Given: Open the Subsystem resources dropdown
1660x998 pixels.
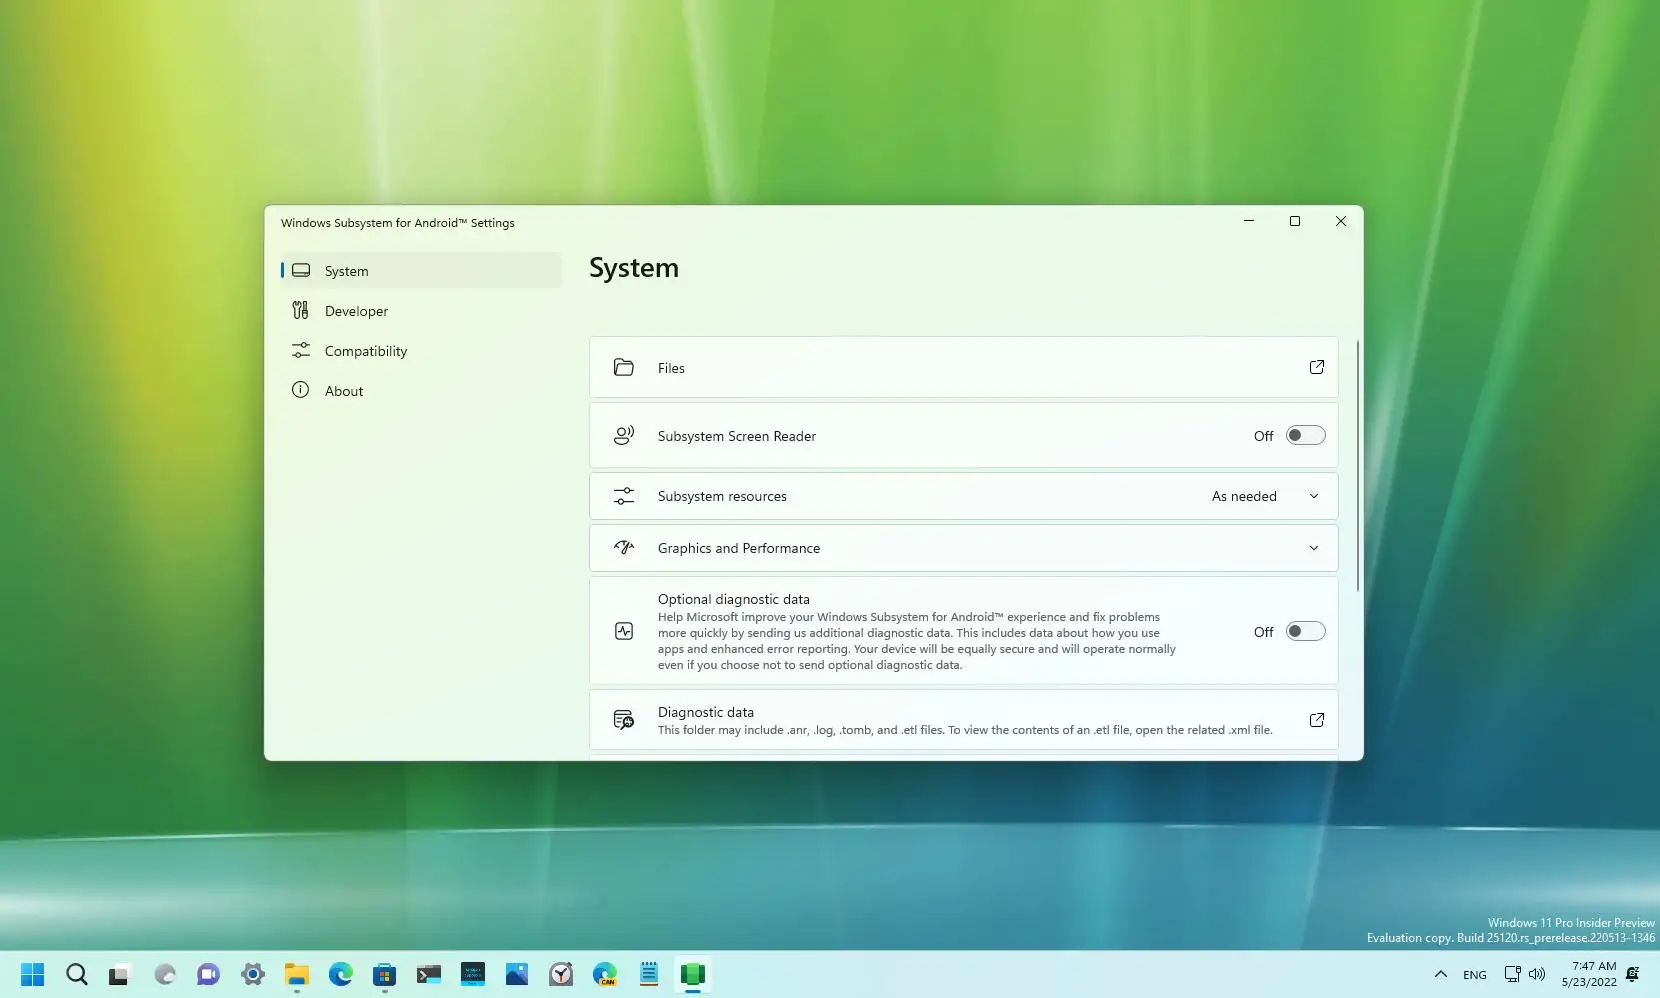Looking at the screenshot, I should pos(1313,495).
